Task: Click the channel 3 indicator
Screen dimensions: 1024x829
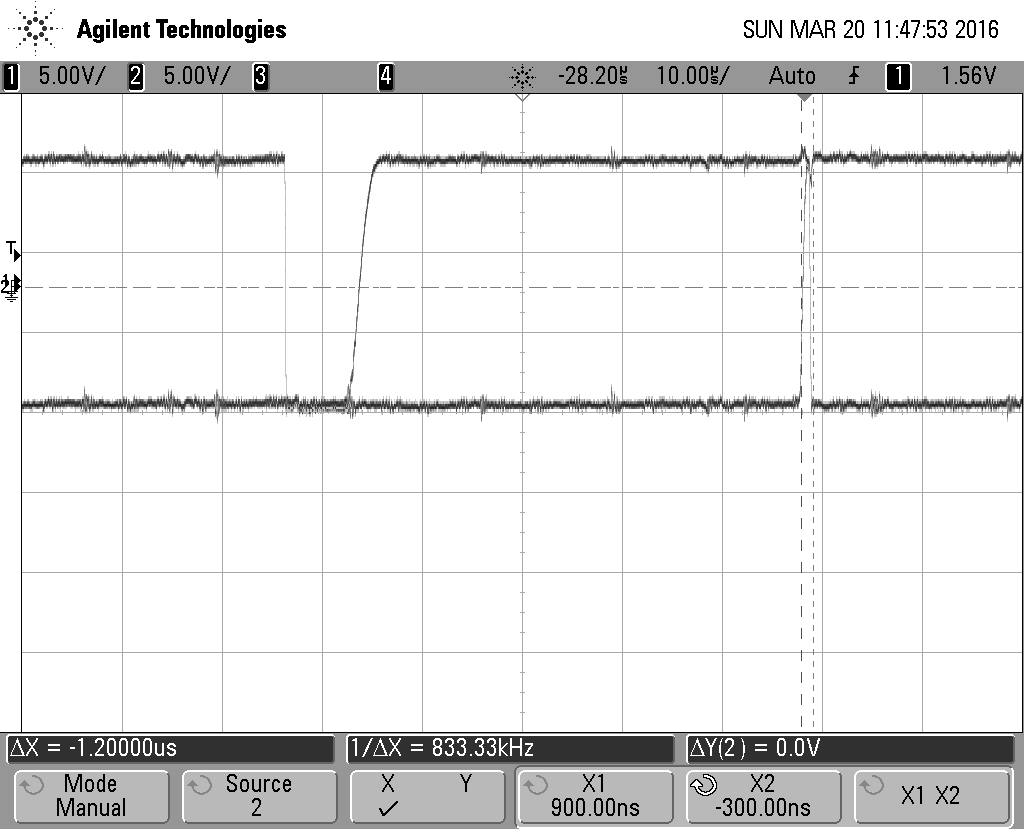Action: click(261, 76)
